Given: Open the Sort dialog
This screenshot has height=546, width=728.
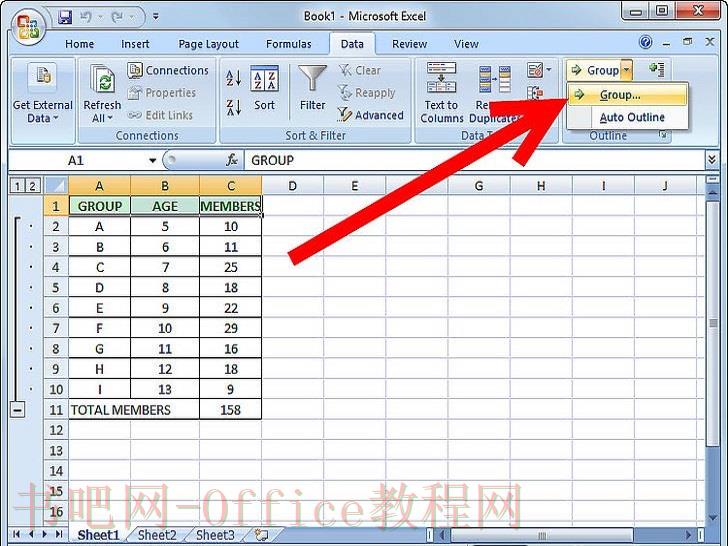Looking at the screenshot, I should pos(264,88).
